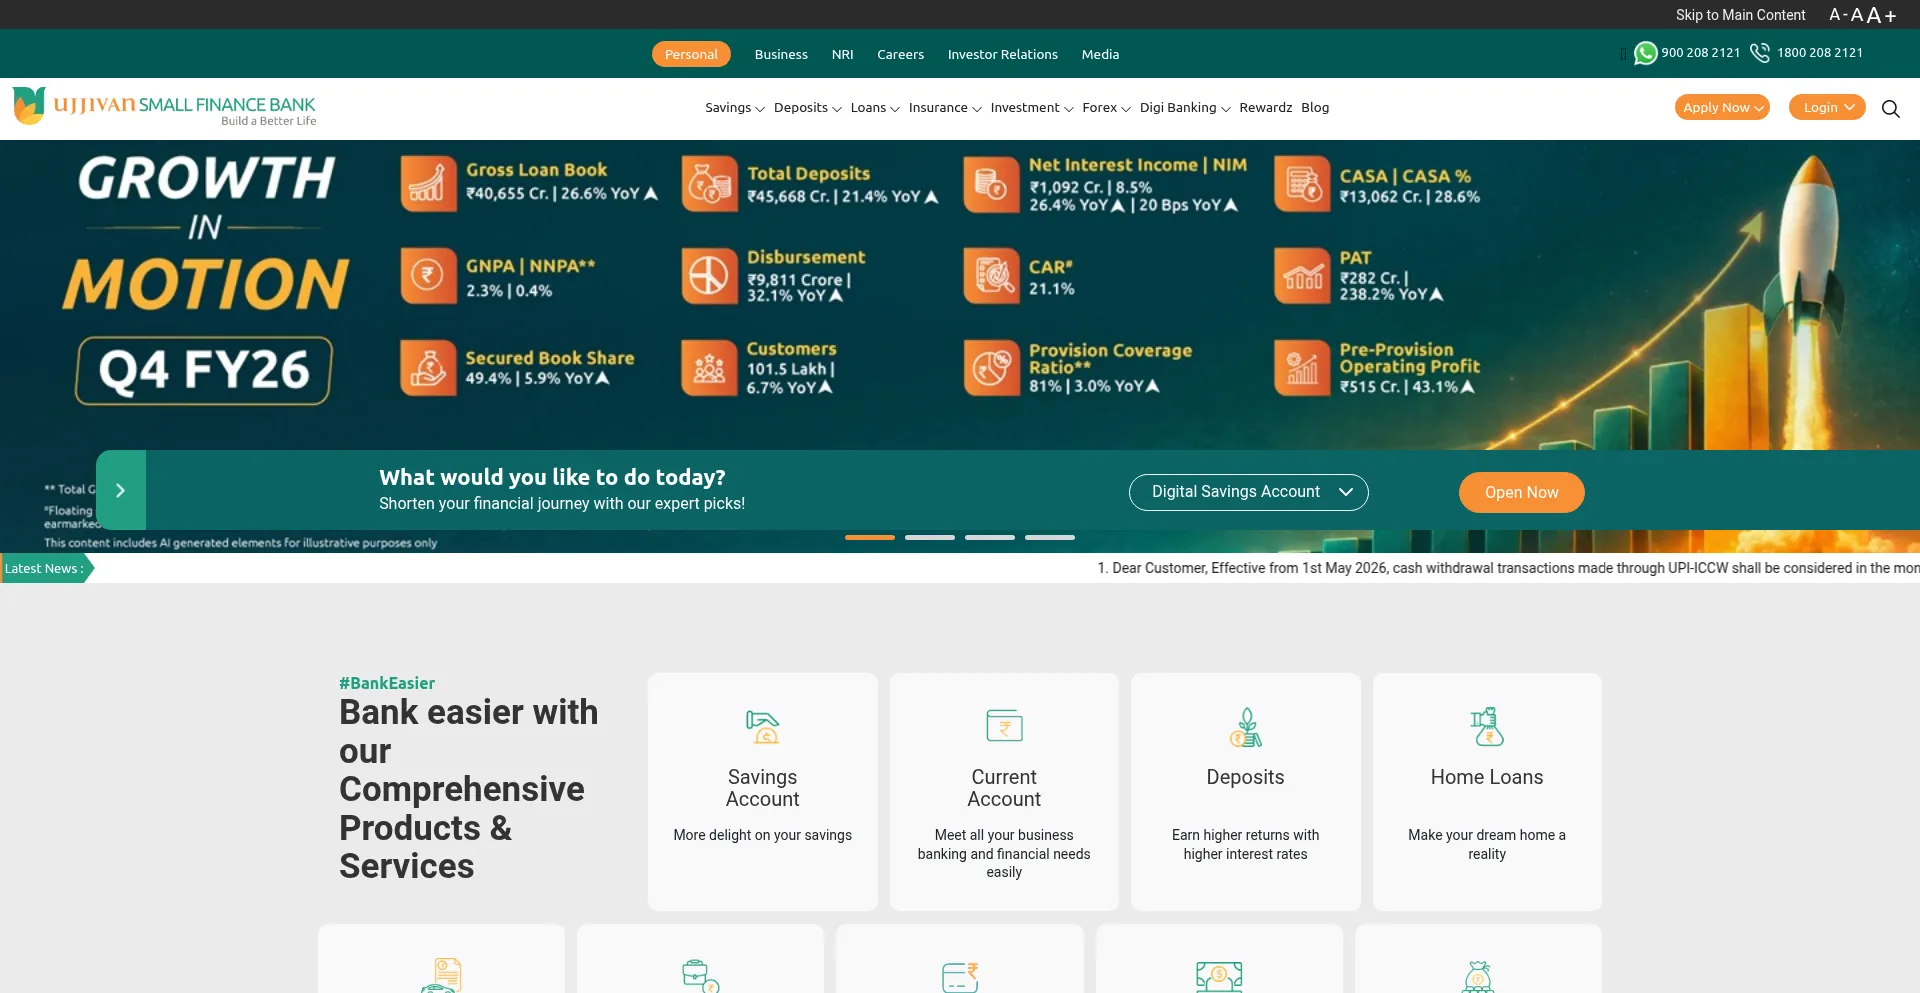Click the Pre-Provision Operating Profit icon
Image resolution: width=1920 pixels, height=993 pixels.
coord(1302,367)
